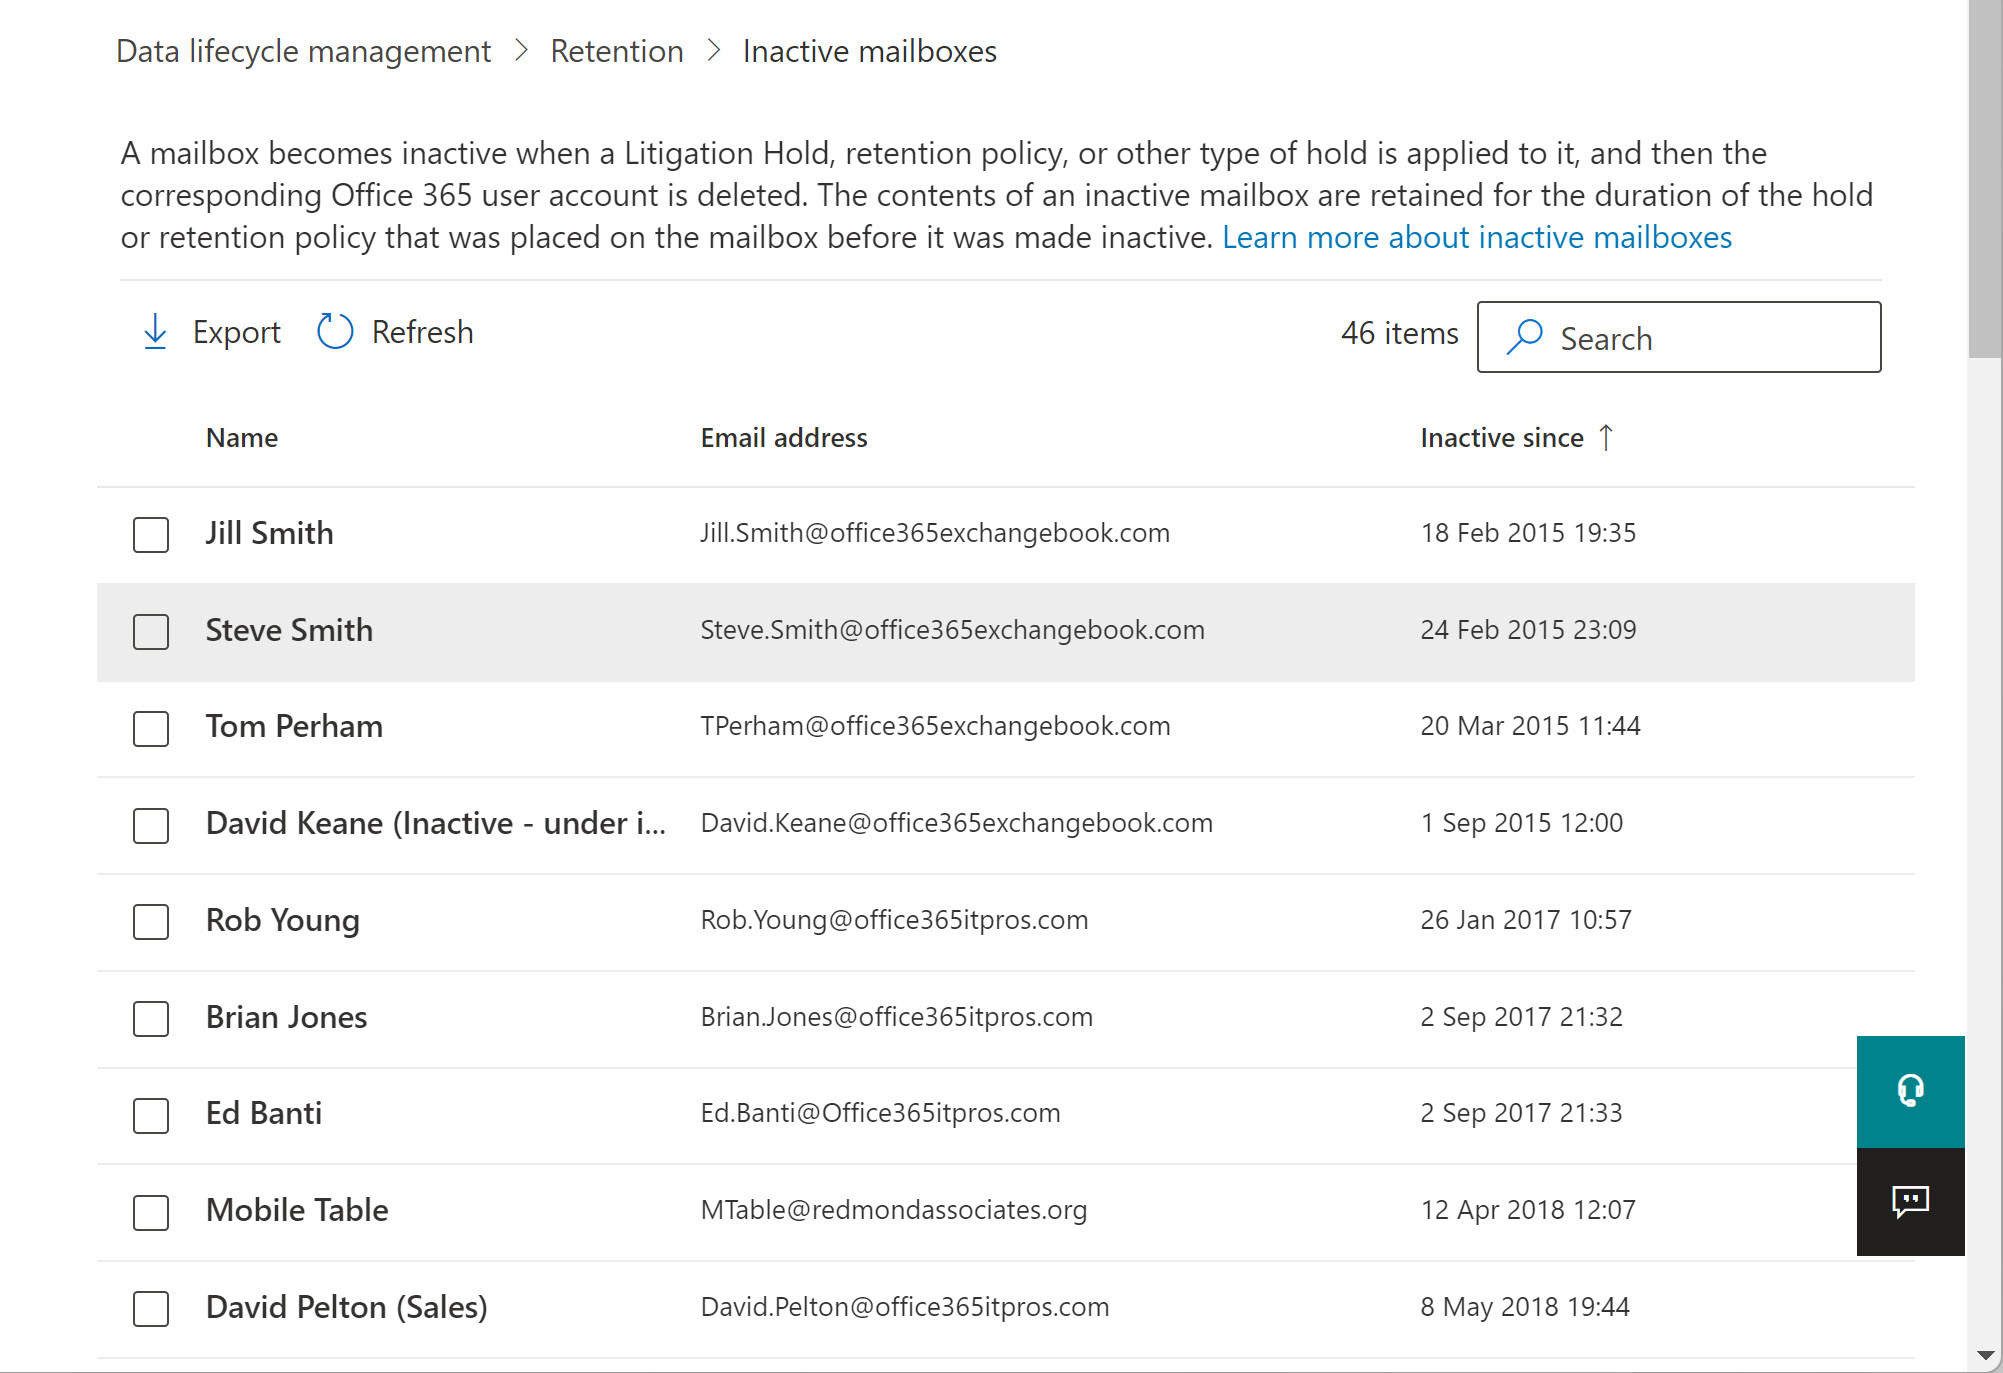
Task: Click the scroll down arrow on the scrollbar
Action: (1985, 1356)
